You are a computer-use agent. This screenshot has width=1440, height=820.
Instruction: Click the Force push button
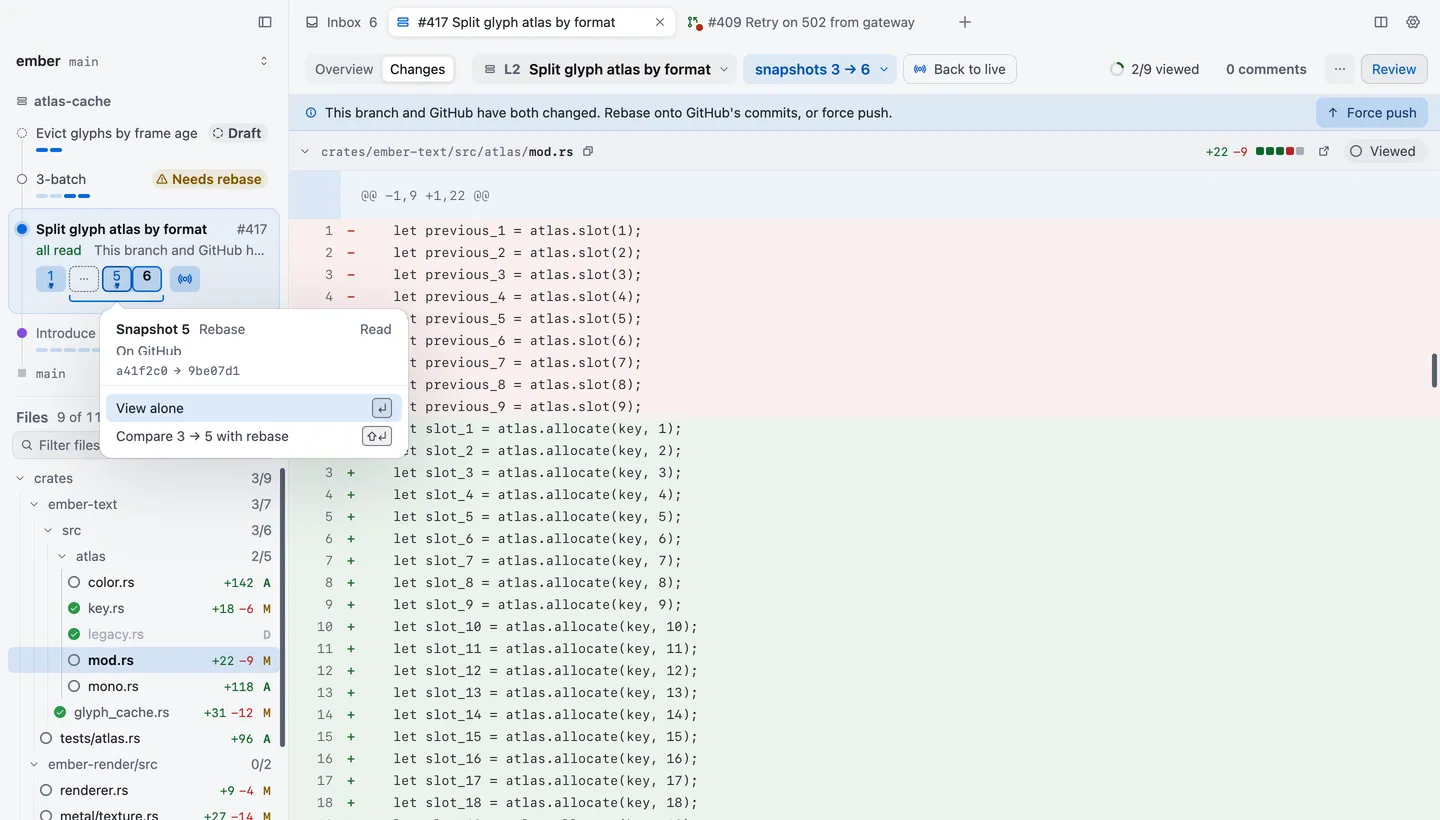[x=1372, y=113]
